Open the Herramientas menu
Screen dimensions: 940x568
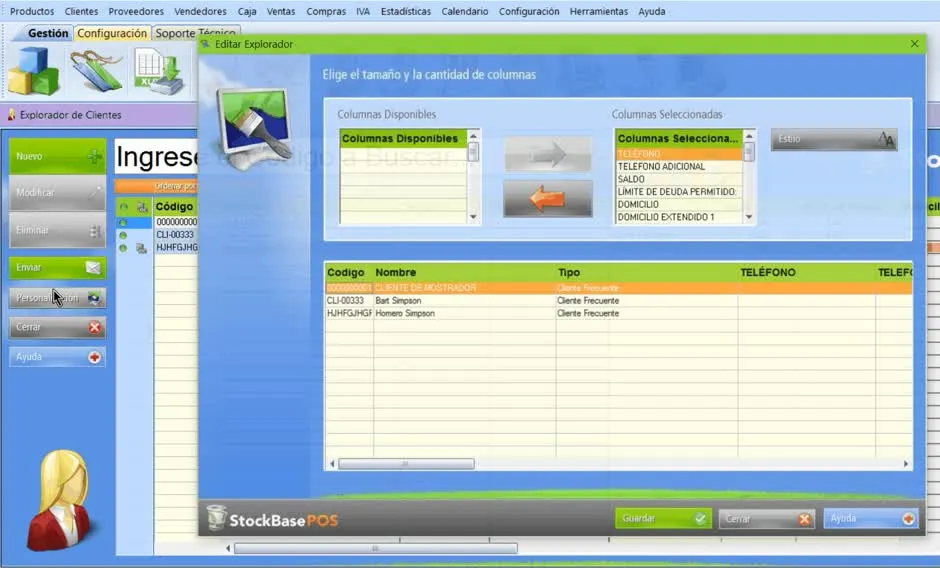pyautogui.click(x=598, y=11)
